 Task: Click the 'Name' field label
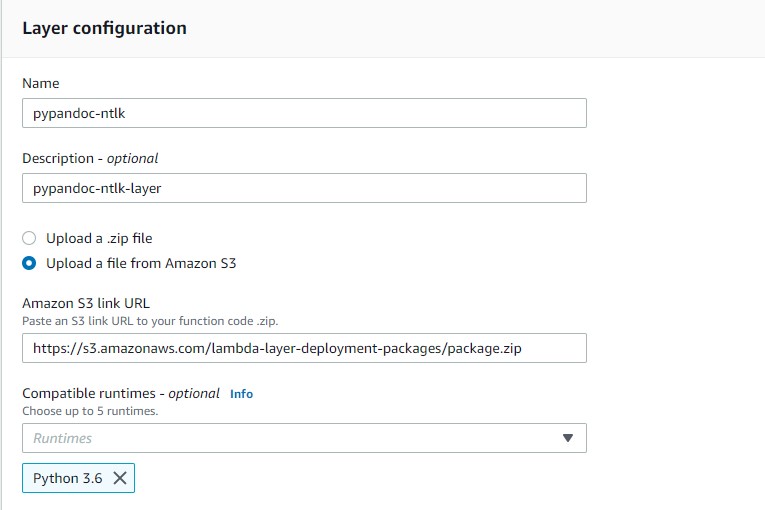click(x=41, y=83)
